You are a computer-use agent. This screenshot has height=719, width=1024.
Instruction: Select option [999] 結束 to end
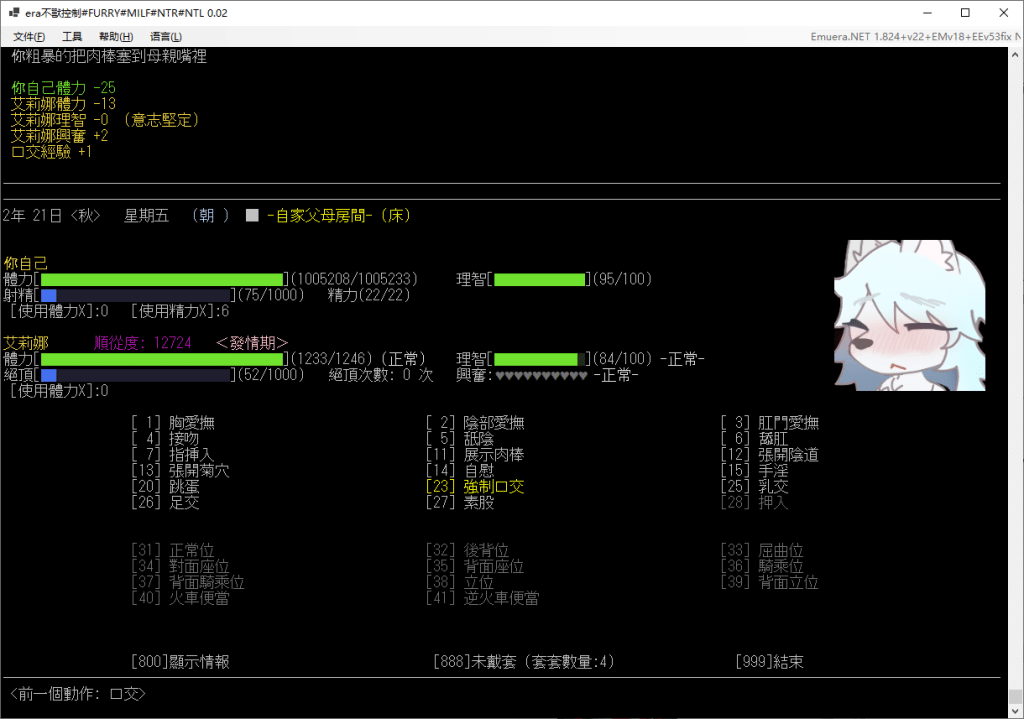[769, 662]
